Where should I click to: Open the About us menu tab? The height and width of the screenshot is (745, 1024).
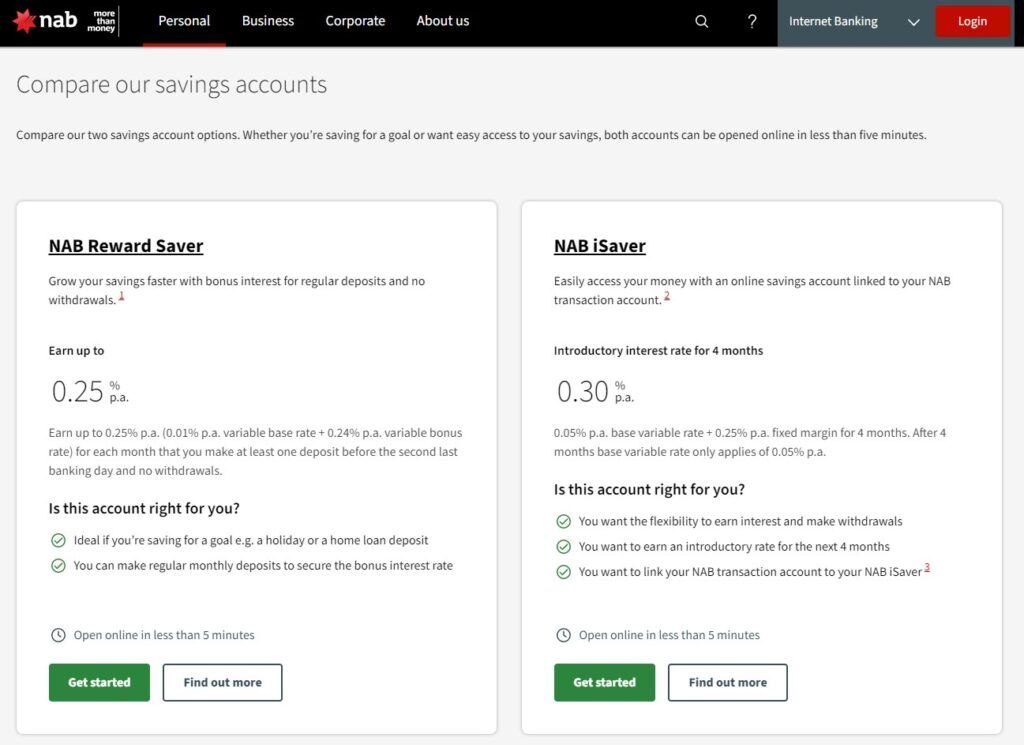coord(443,21)
